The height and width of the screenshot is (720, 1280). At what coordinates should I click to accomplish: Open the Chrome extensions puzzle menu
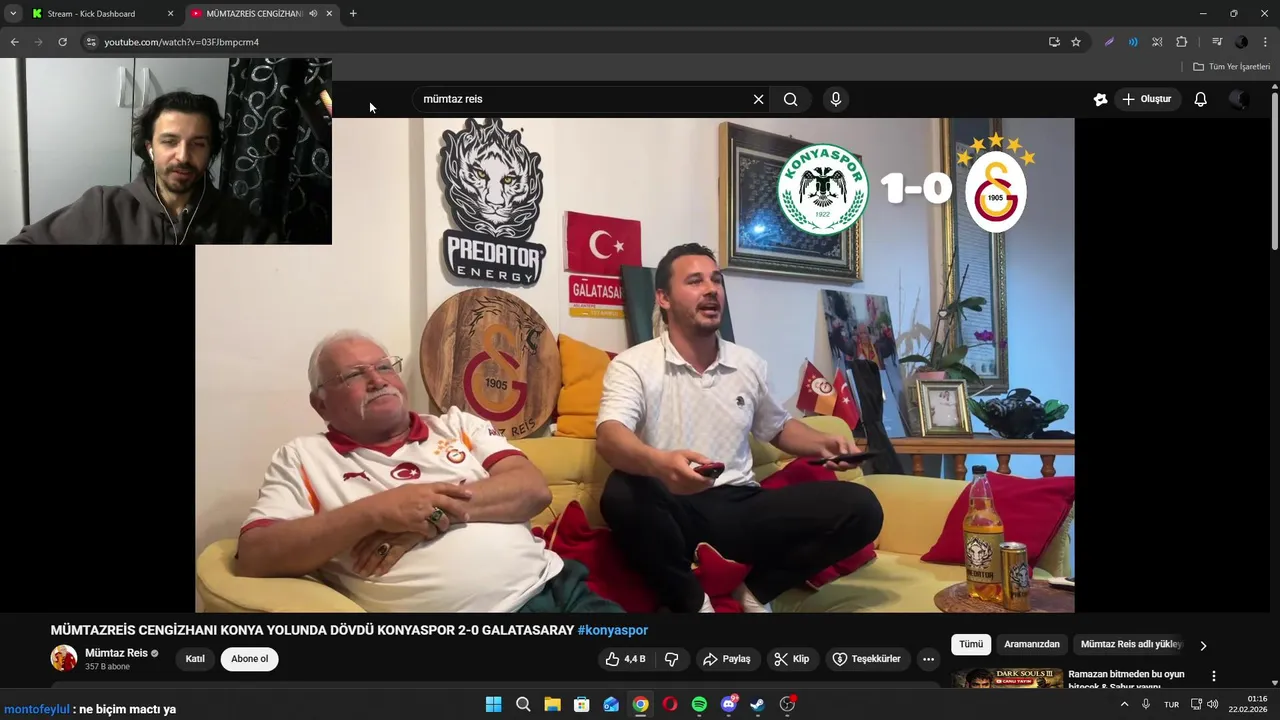tap(1181, 42)
